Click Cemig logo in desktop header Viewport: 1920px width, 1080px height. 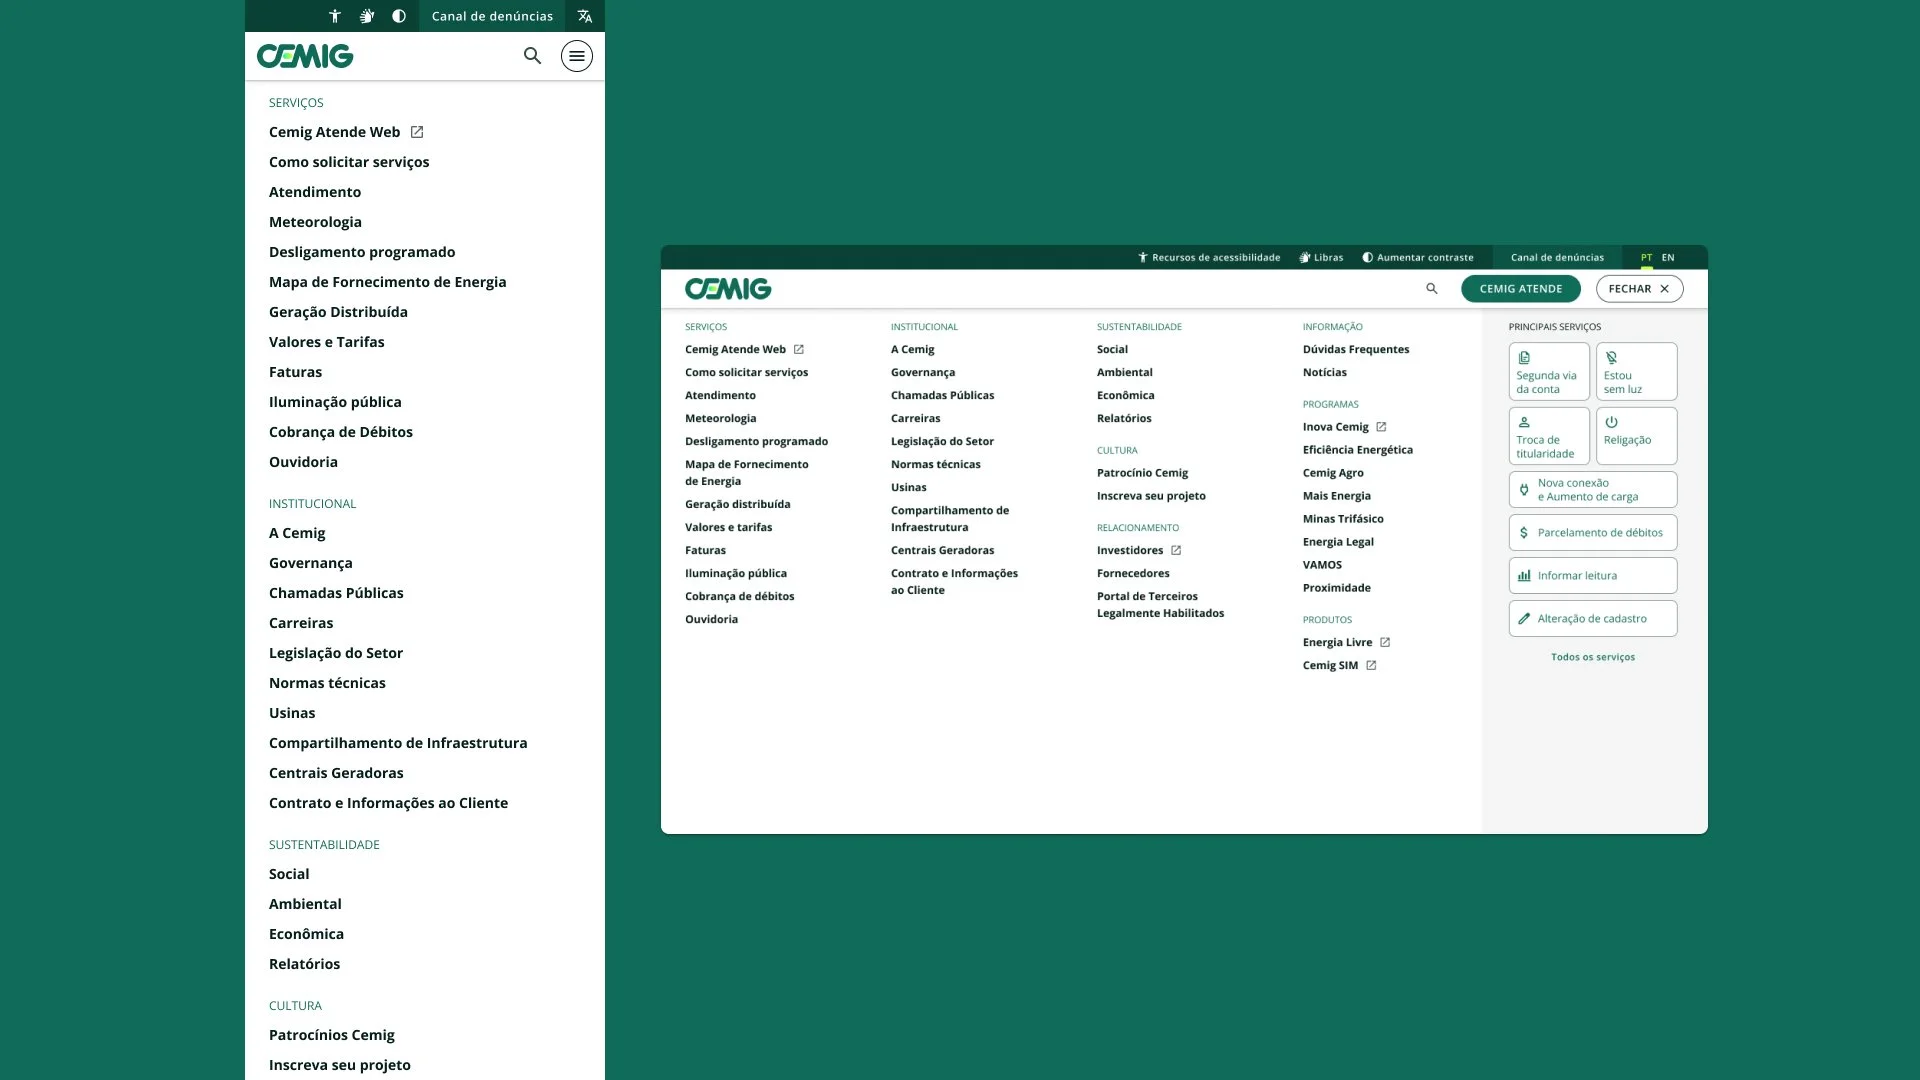point(728,289)
